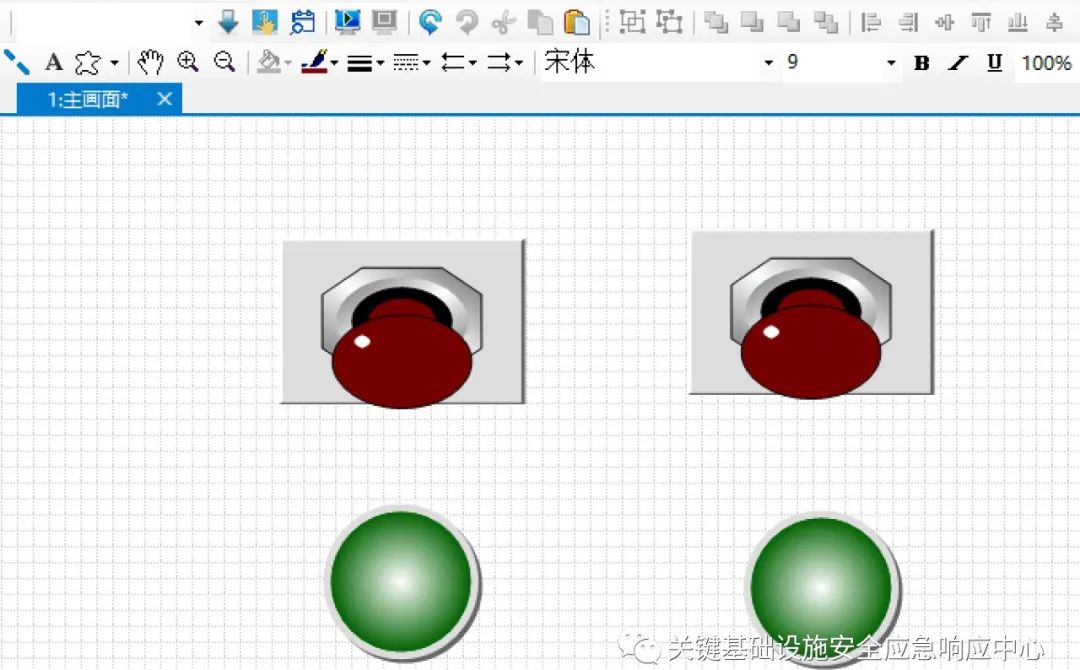
Task: Expand the shape tool dropdown arrow
Action: 114,63
